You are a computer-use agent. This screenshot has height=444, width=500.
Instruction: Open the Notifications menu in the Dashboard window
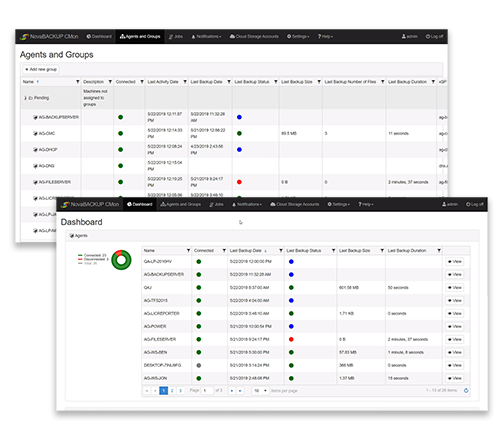[x=247, y=204]
